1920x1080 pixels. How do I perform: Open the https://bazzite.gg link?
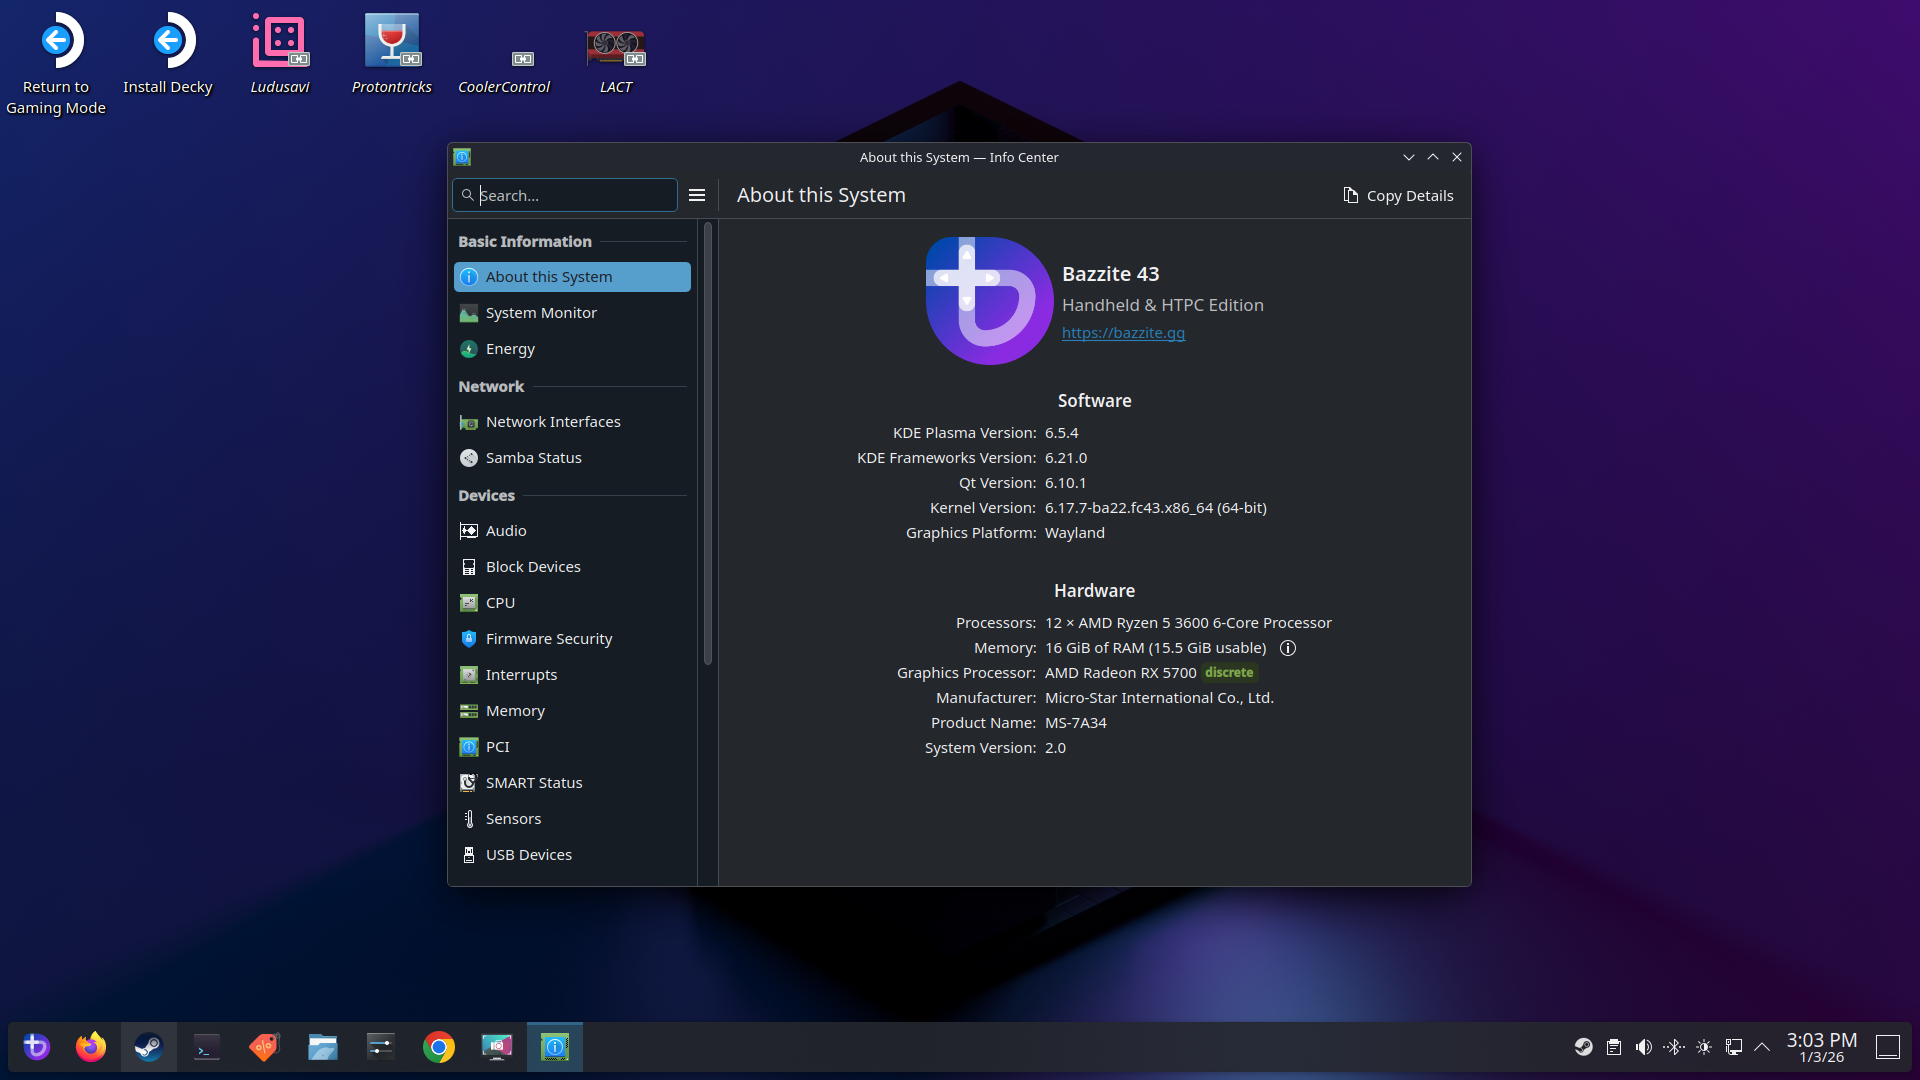pyautogui.click(x=1123, y=333)
